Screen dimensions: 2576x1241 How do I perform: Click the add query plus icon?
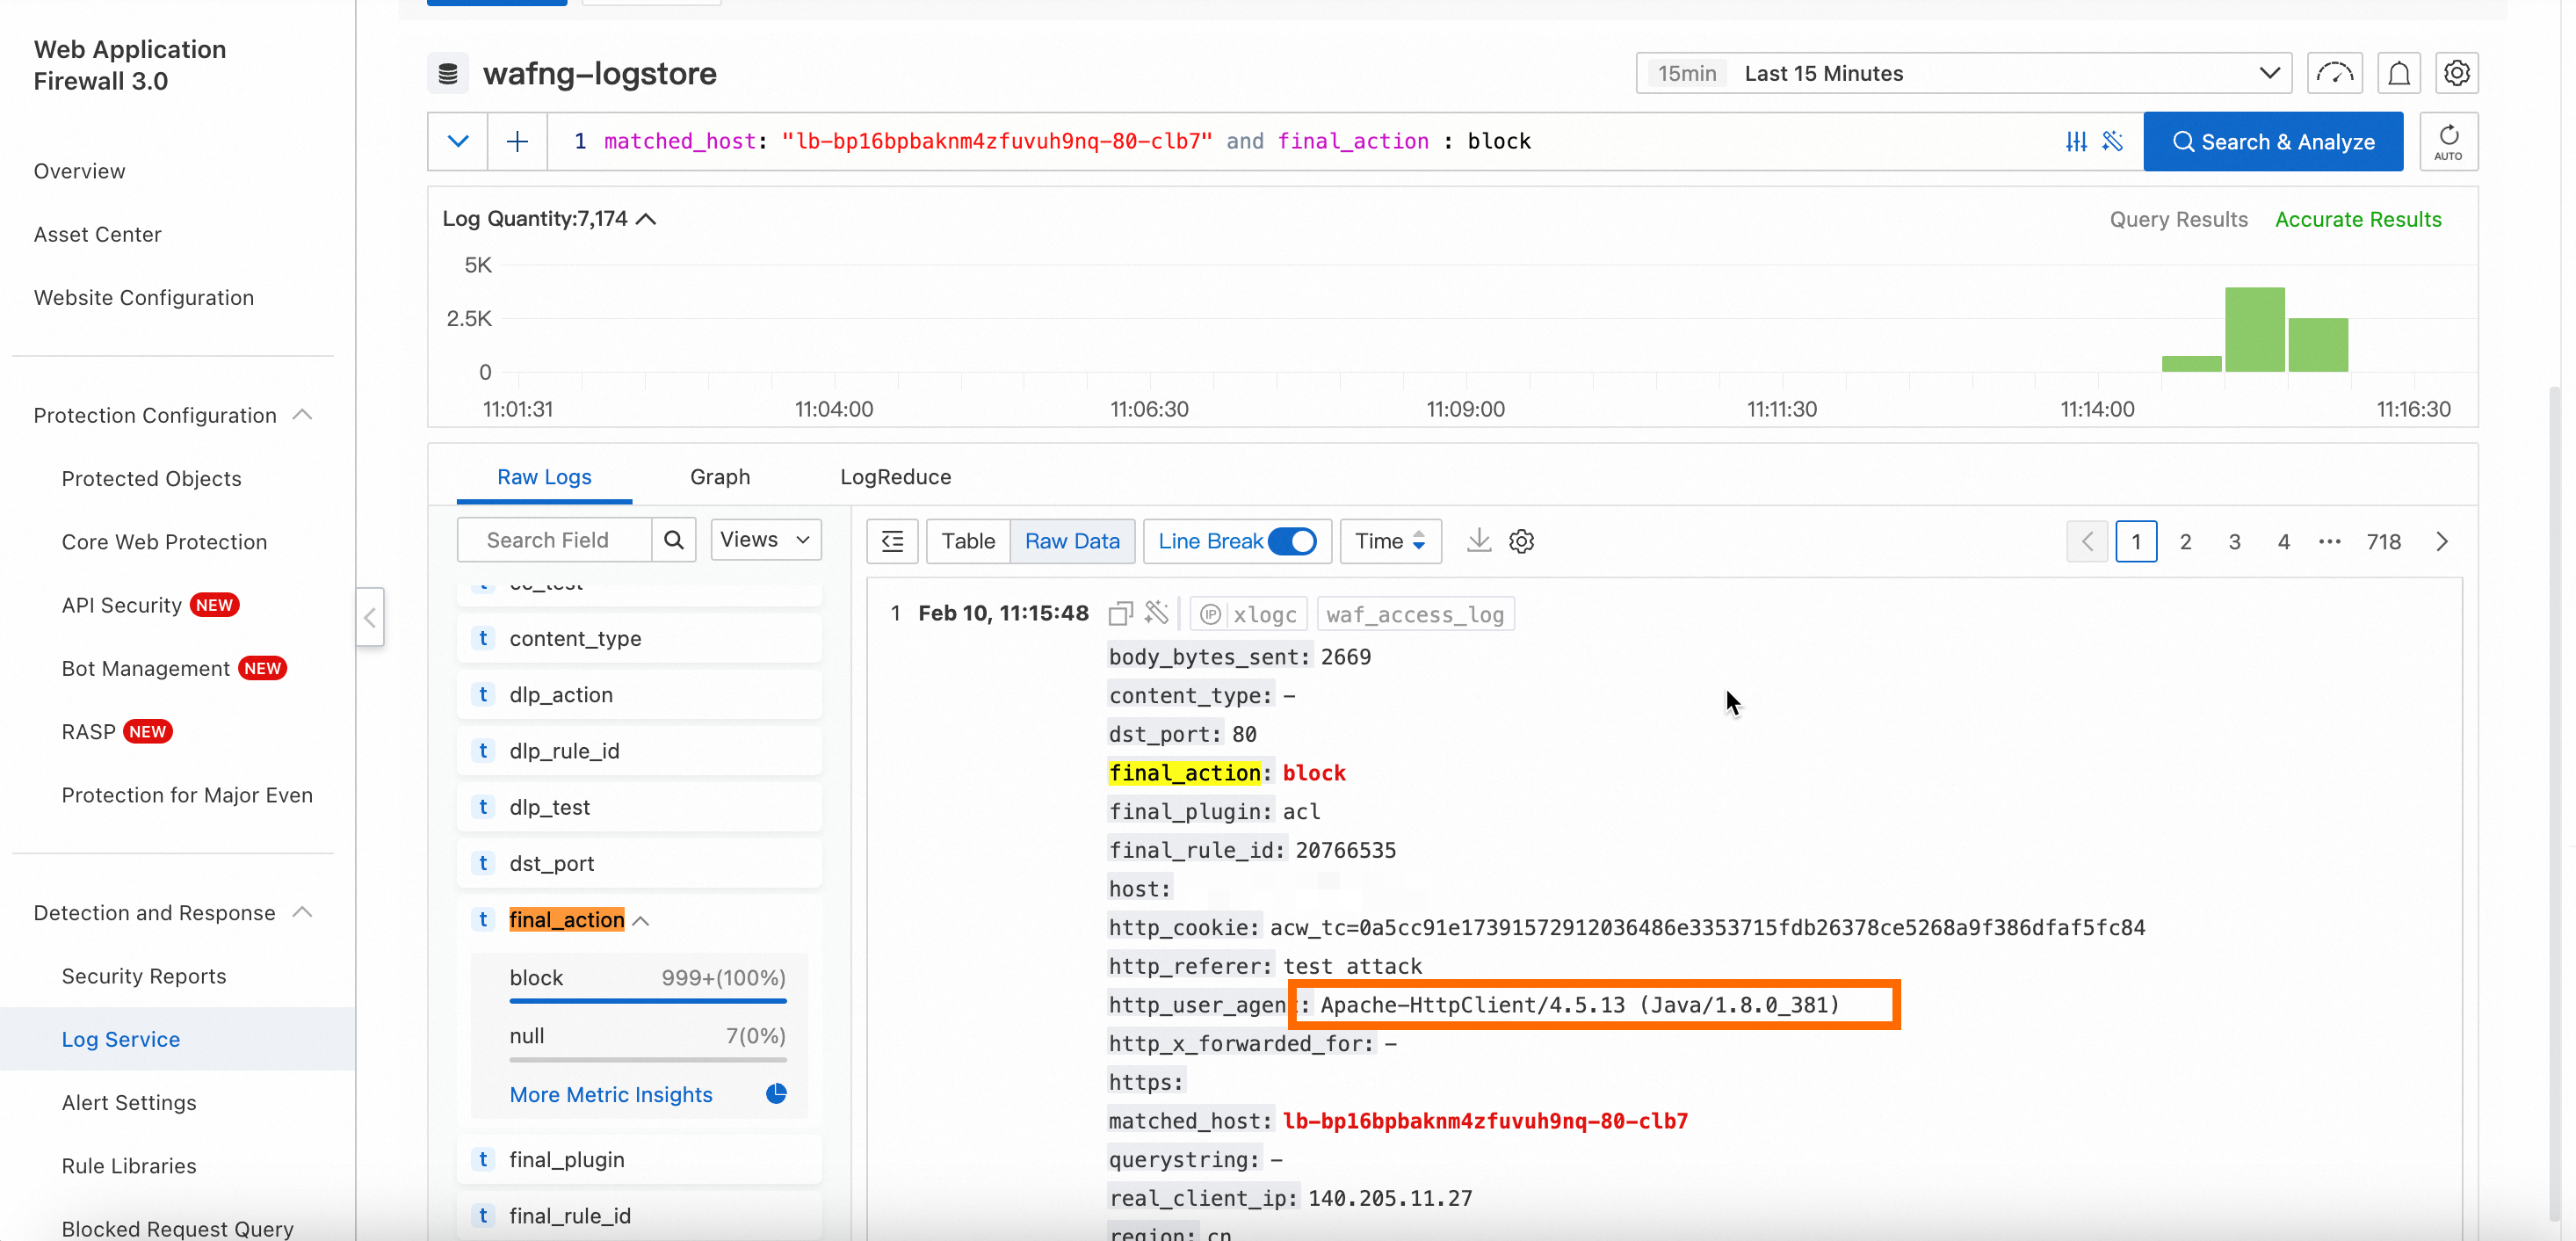(517, 142)
